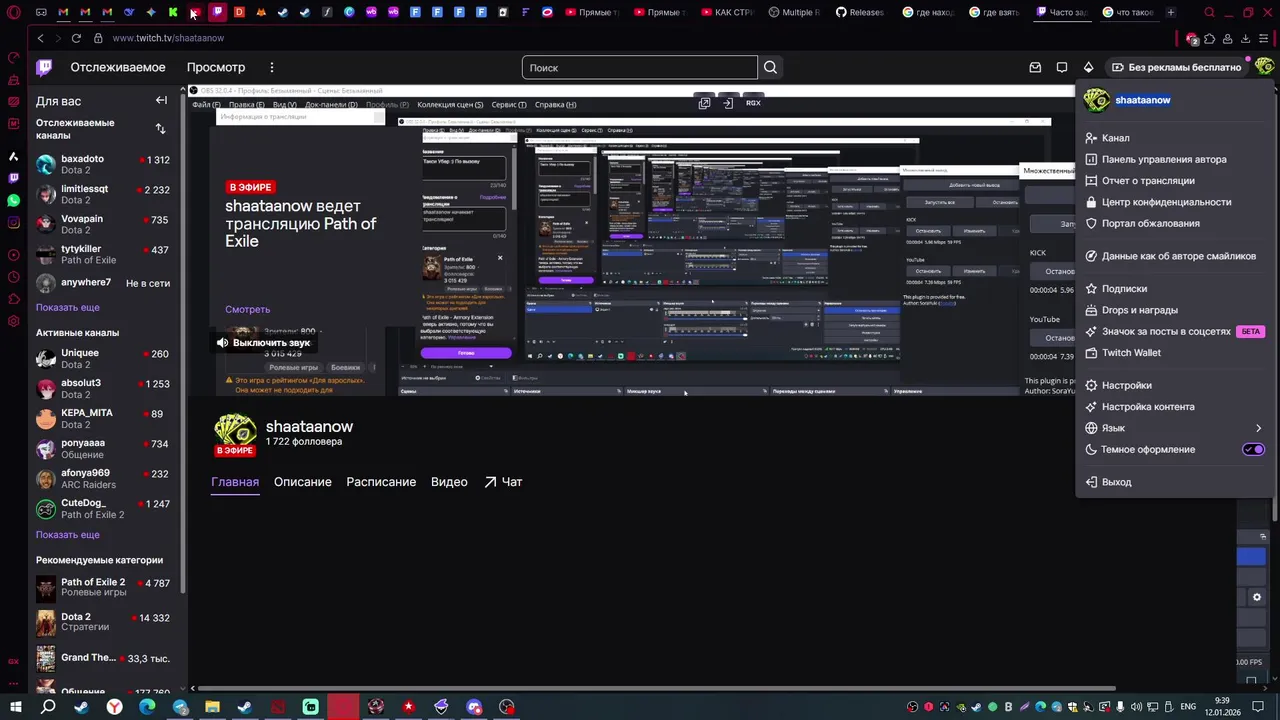Image resolution: width=1280 pixels, height=720 pixels.
Task: Click the user avatar in the top bar
Action: tap(1264, 67)
